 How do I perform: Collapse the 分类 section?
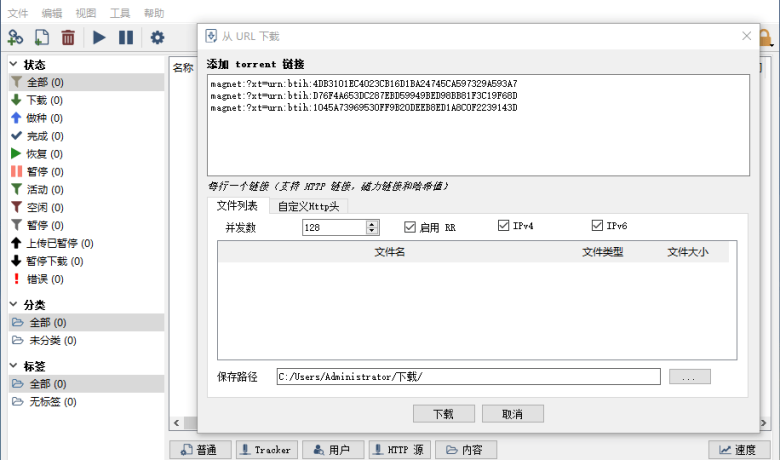(x=13, y=304)
